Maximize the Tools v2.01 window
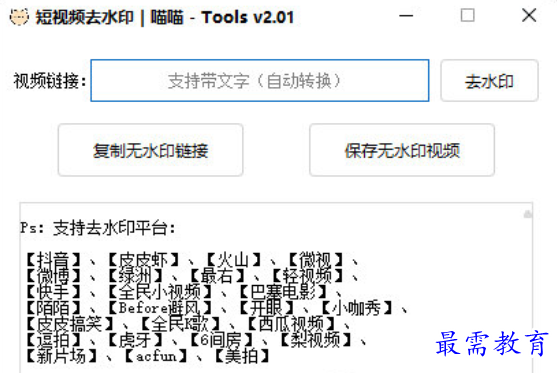557x375 pixels. pyautogui.click(x=467, y=16)
